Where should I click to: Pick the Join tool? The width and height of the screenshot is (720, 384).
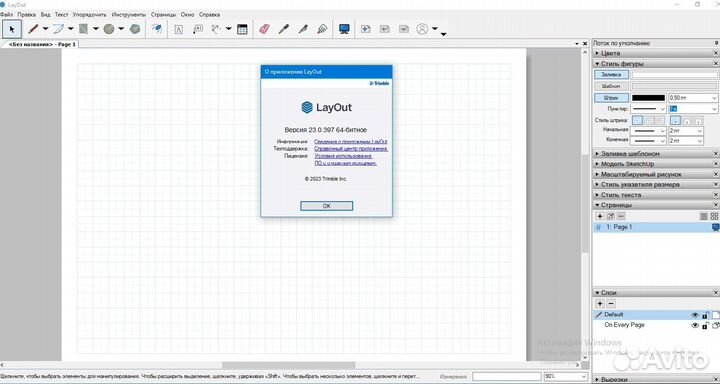click(322, 29)
